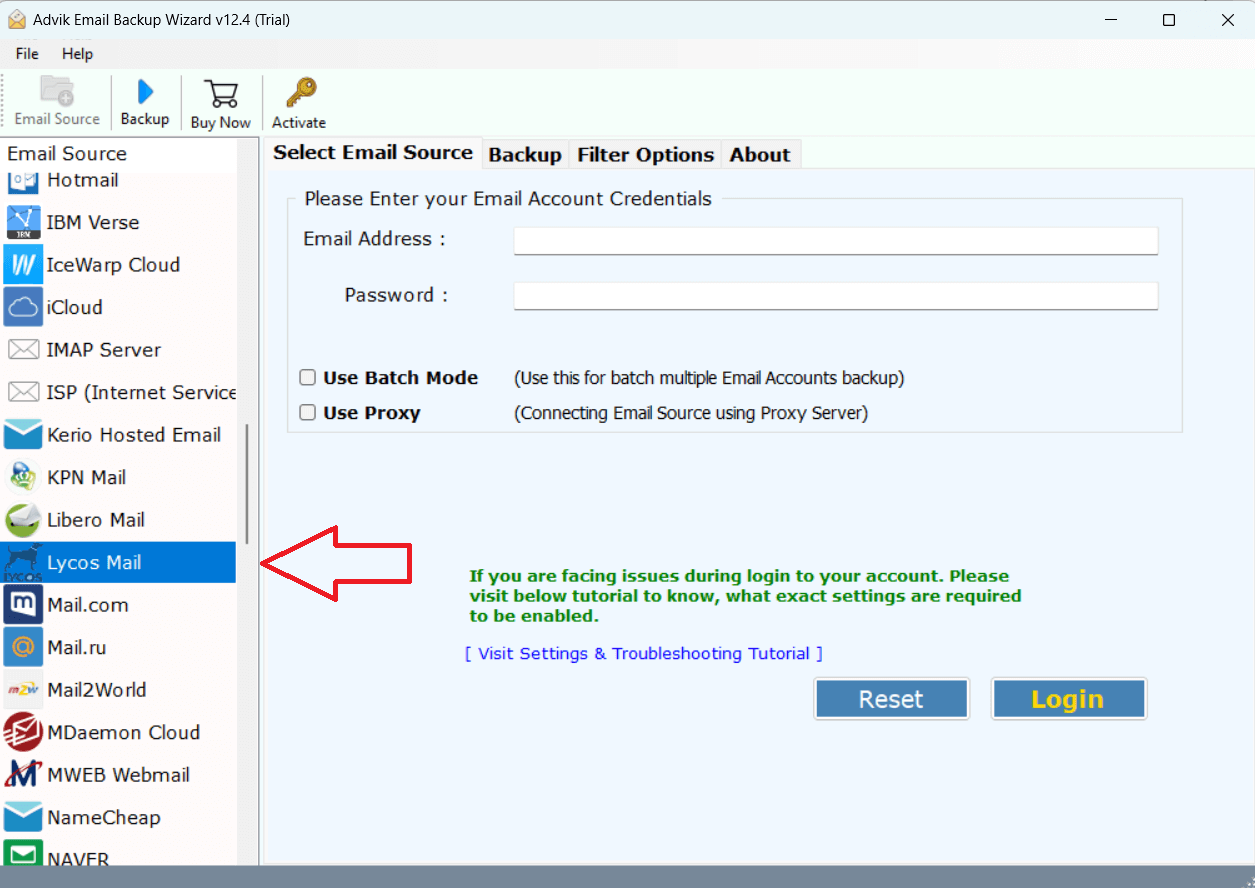Click the Lycos Mail dog icon
Viewport: 1255px width, 888px height.
pyautogui.click(x=23, y=562)
